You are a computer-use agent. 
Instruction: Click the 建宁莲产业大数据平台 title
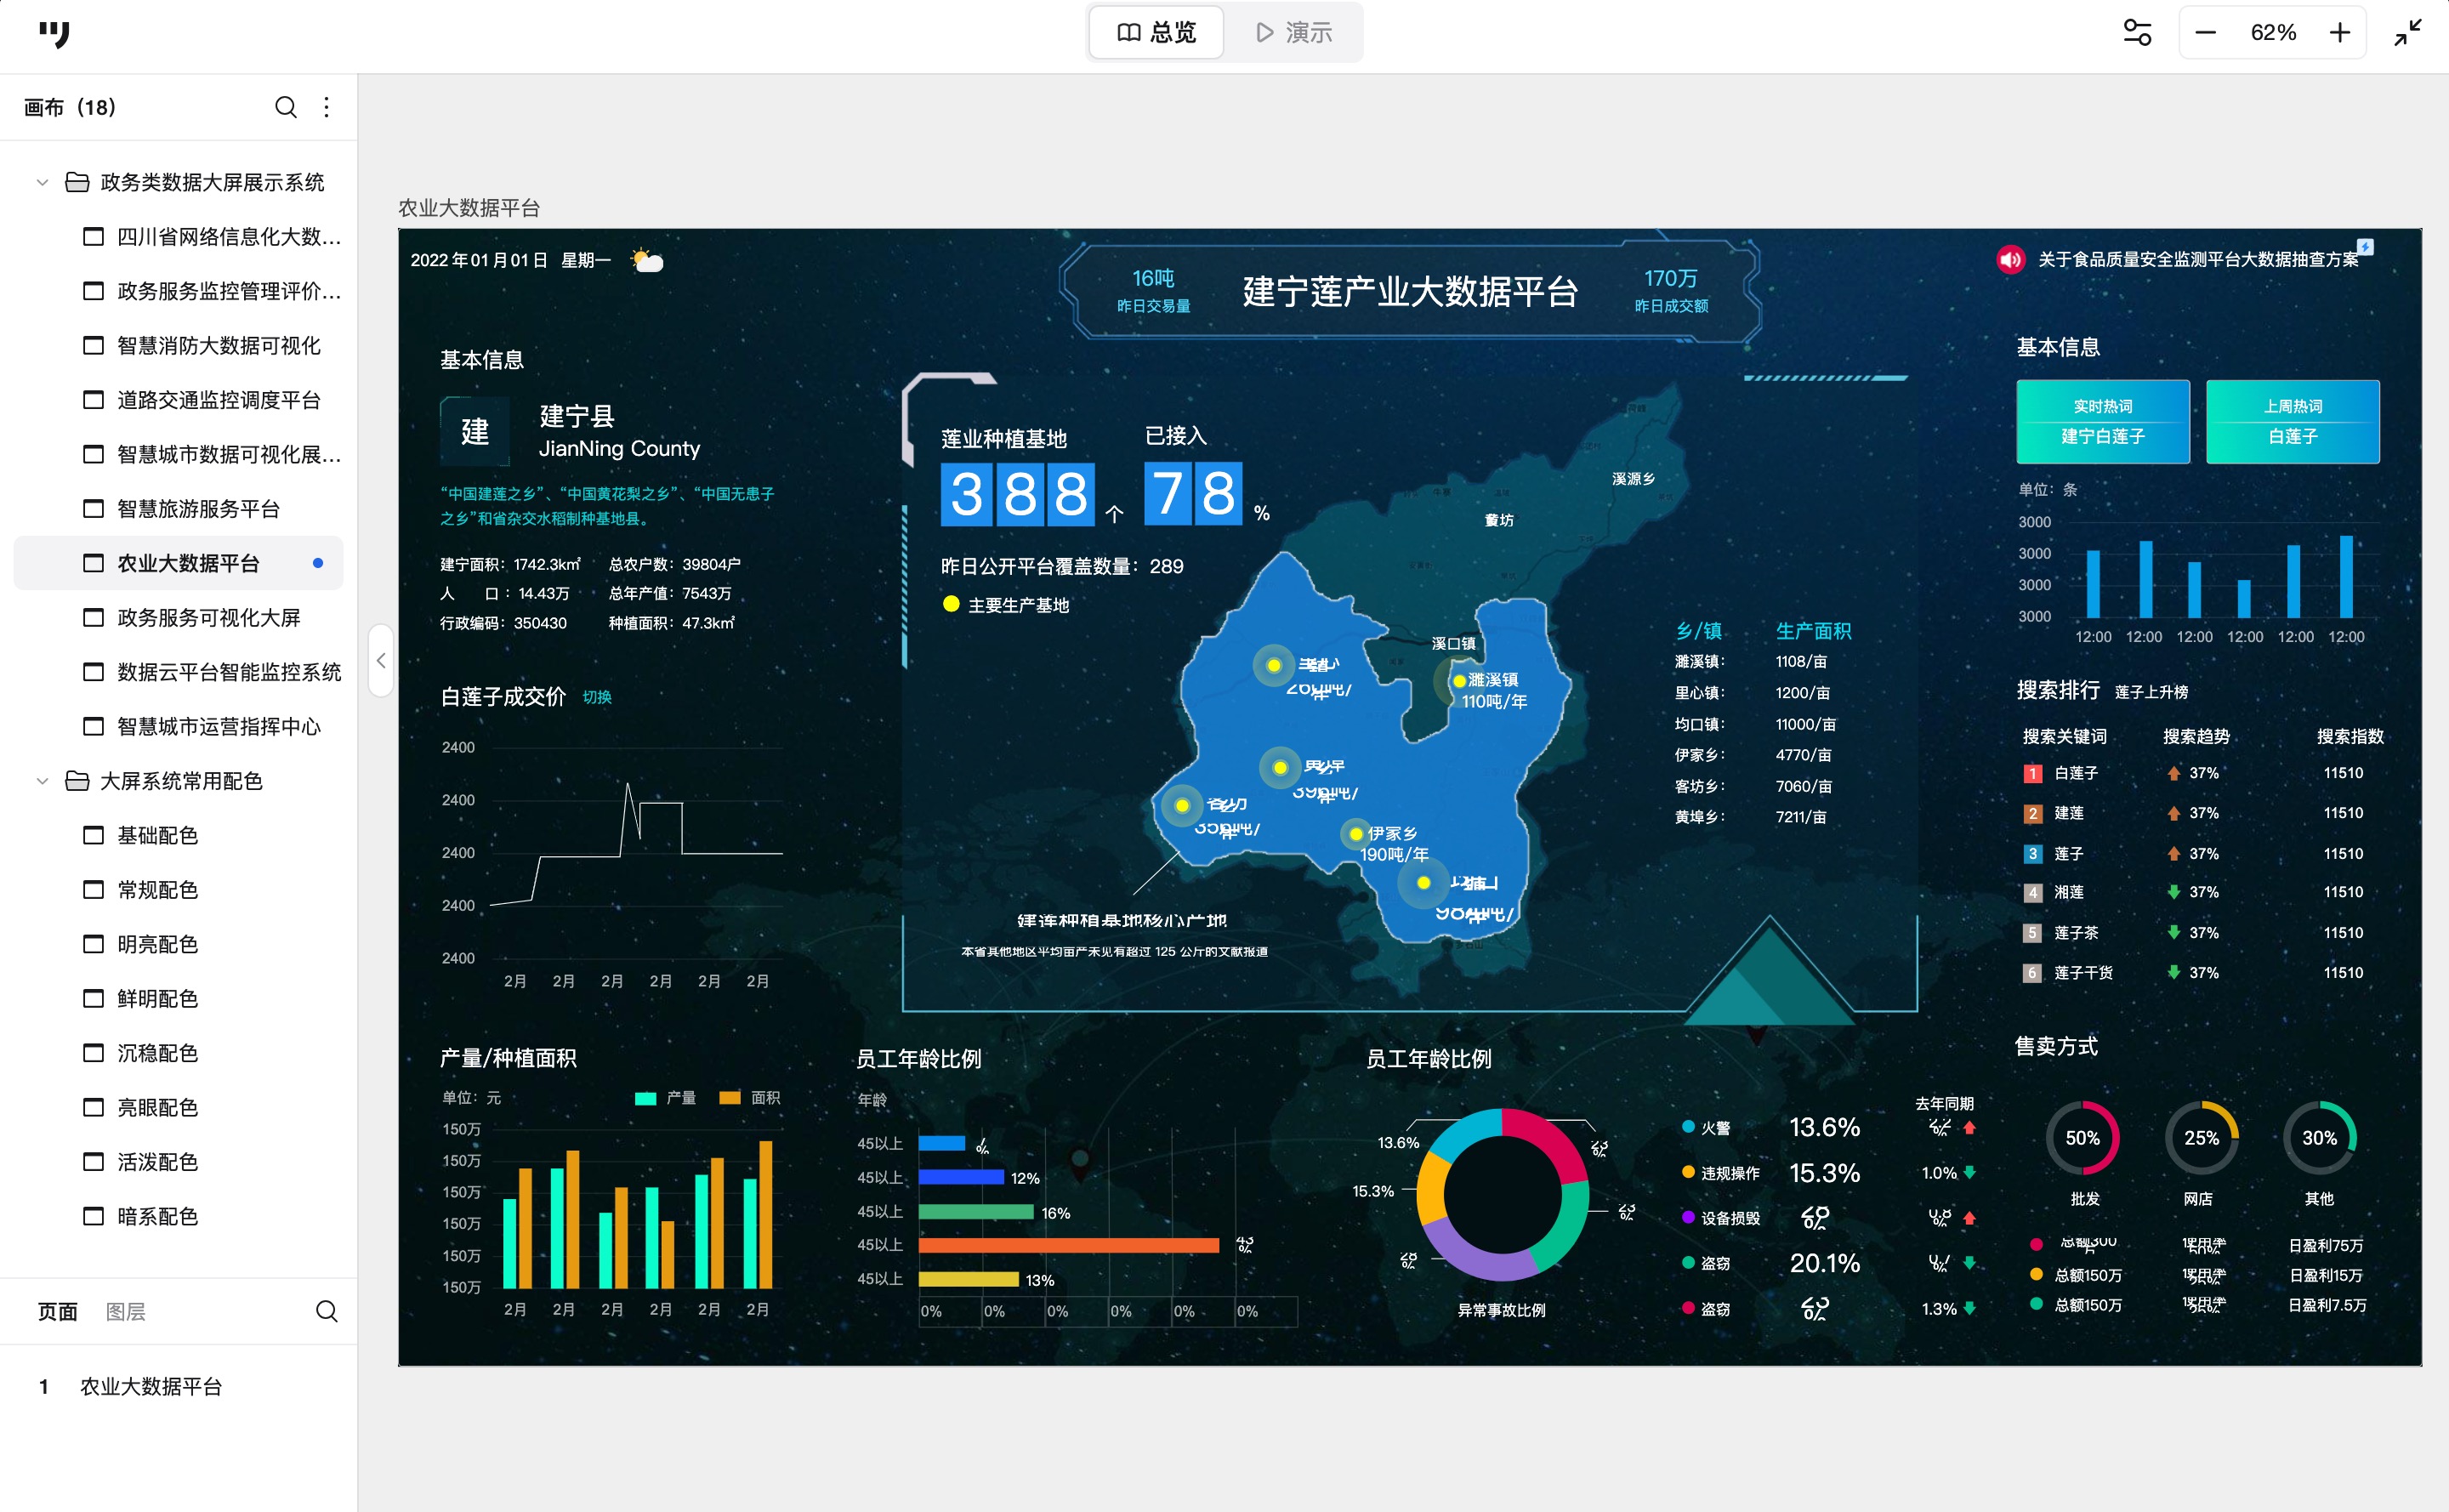point(1410,292)
